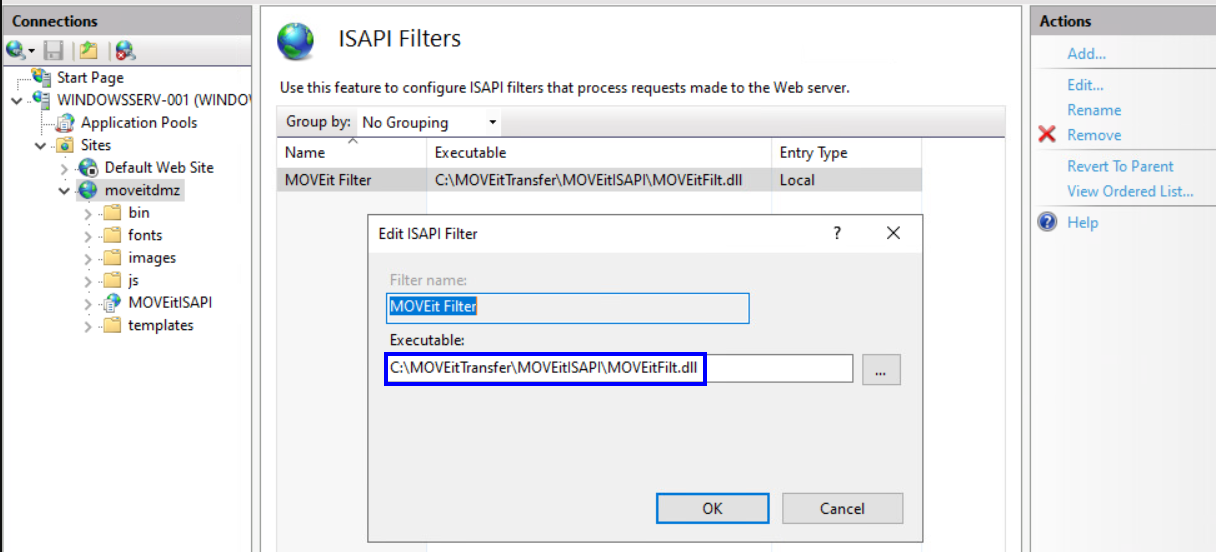Click the Sites folder icon
Viewport: 1216px width, 552px height.
(65, 145)
